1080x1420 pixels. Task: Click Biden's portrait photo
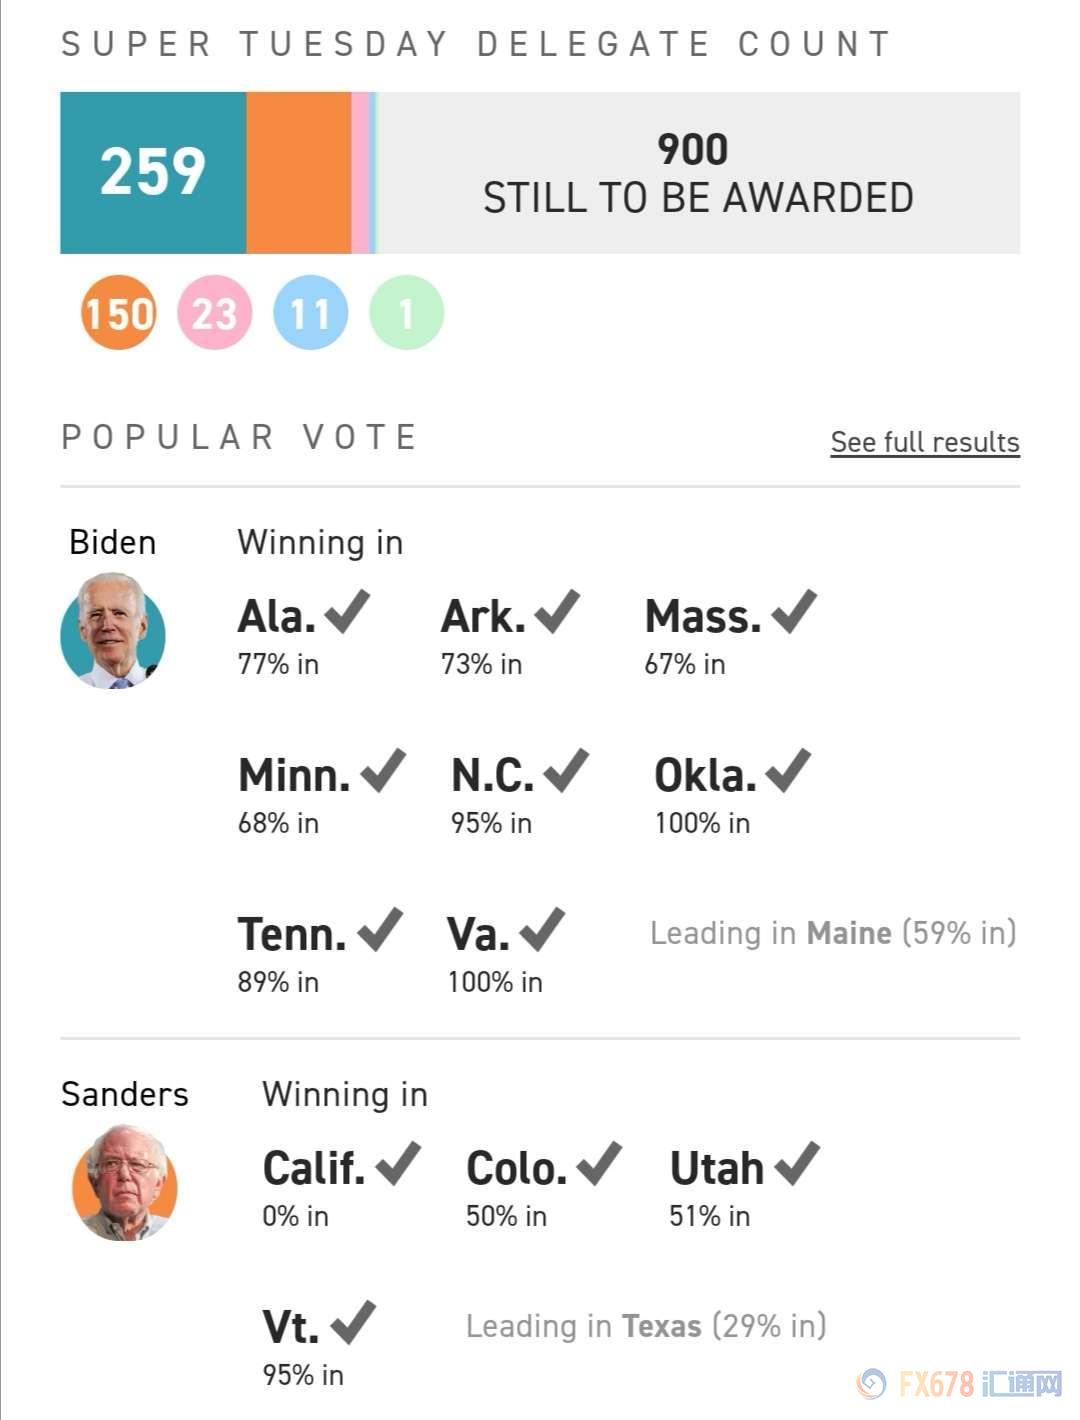pos(113,631)
